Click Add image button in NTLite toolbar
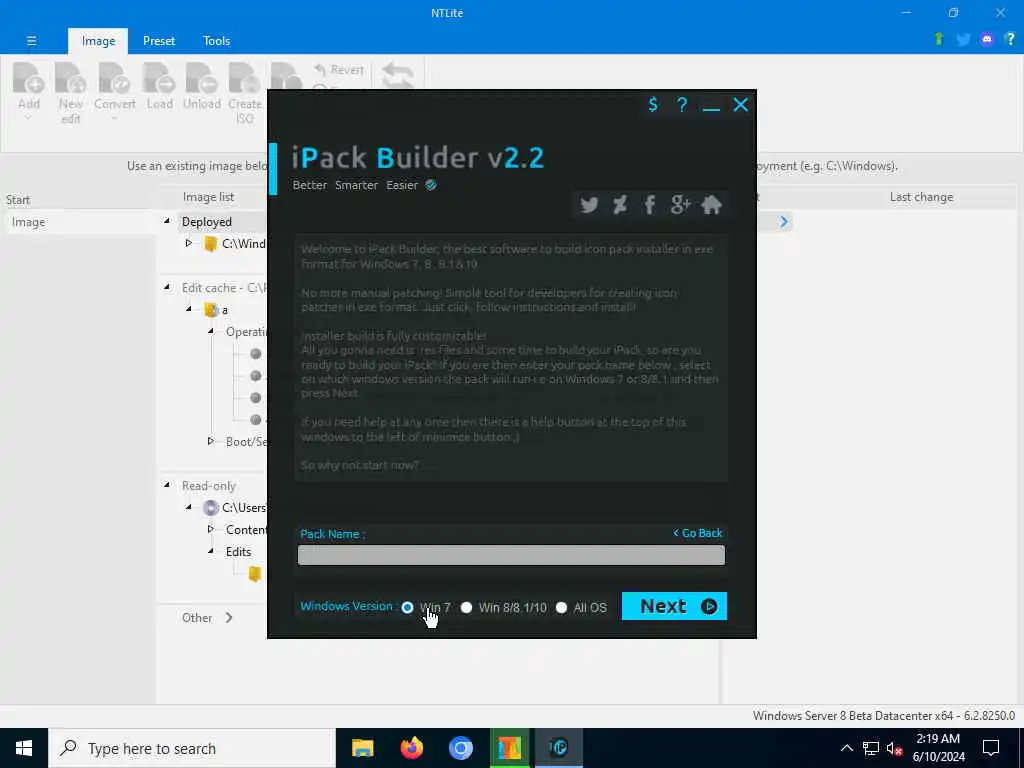 click(29, 91)
